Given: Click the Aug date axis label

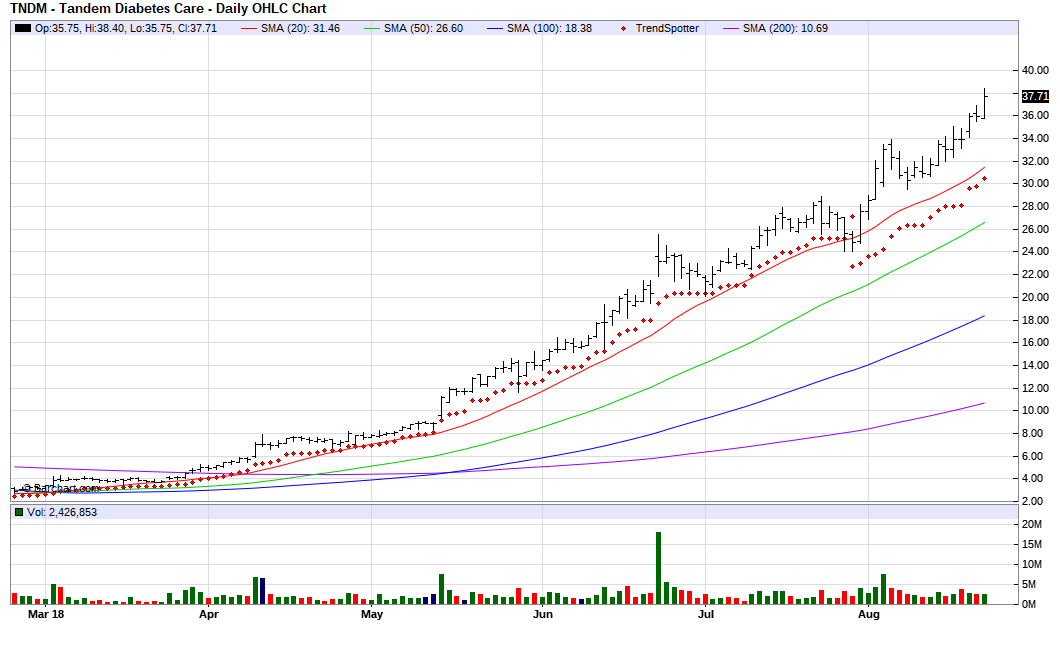Looking at the screenshot, I should coord(869,614).
